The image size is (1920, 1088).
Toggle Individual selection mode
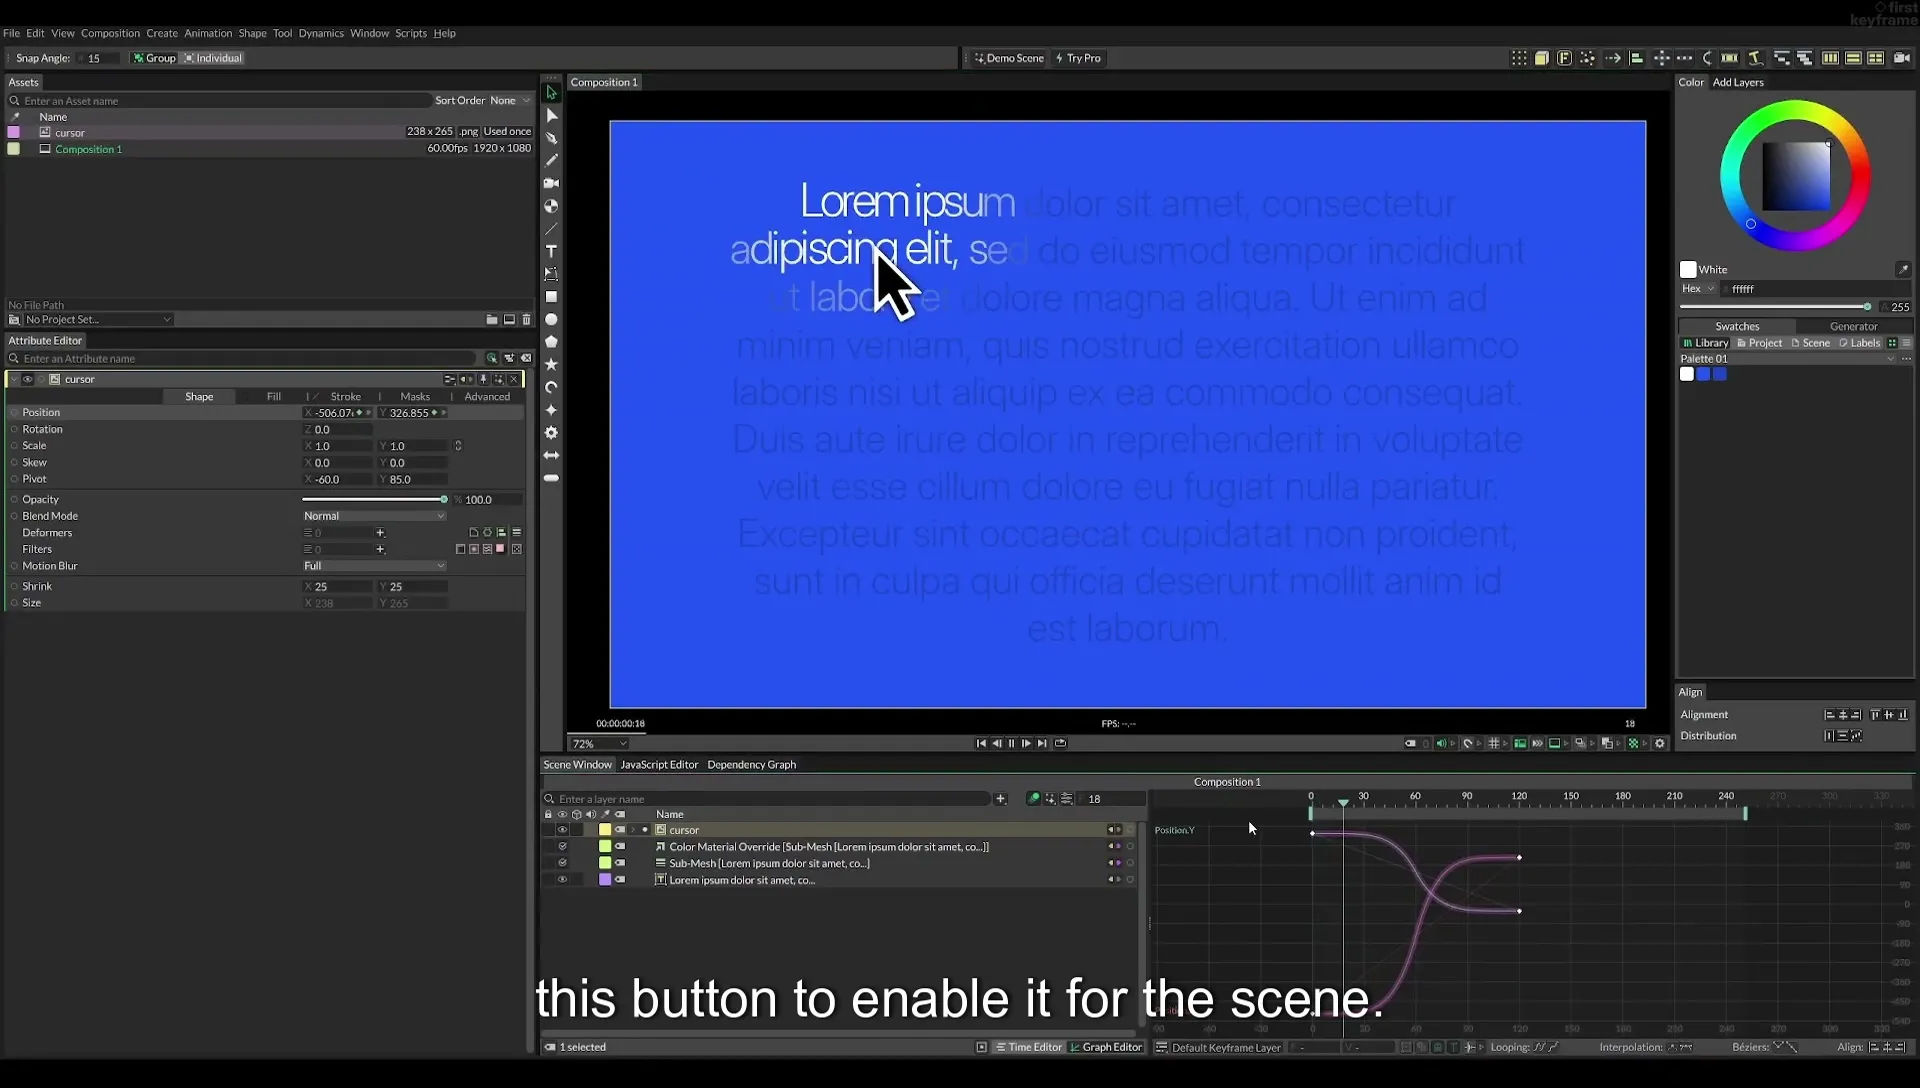(x=213, y=58)
